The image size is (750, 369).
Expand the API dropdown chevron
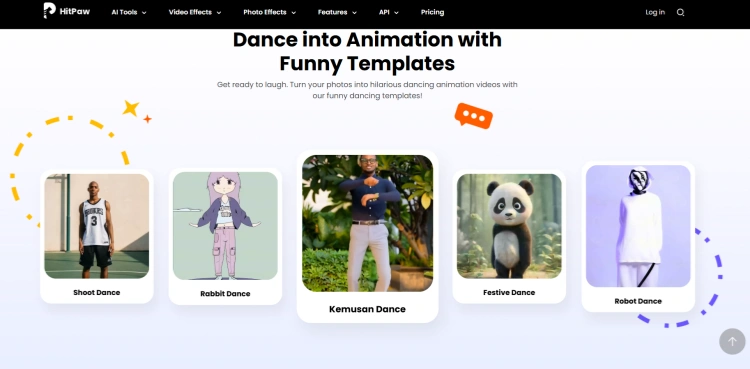[396, 13]
